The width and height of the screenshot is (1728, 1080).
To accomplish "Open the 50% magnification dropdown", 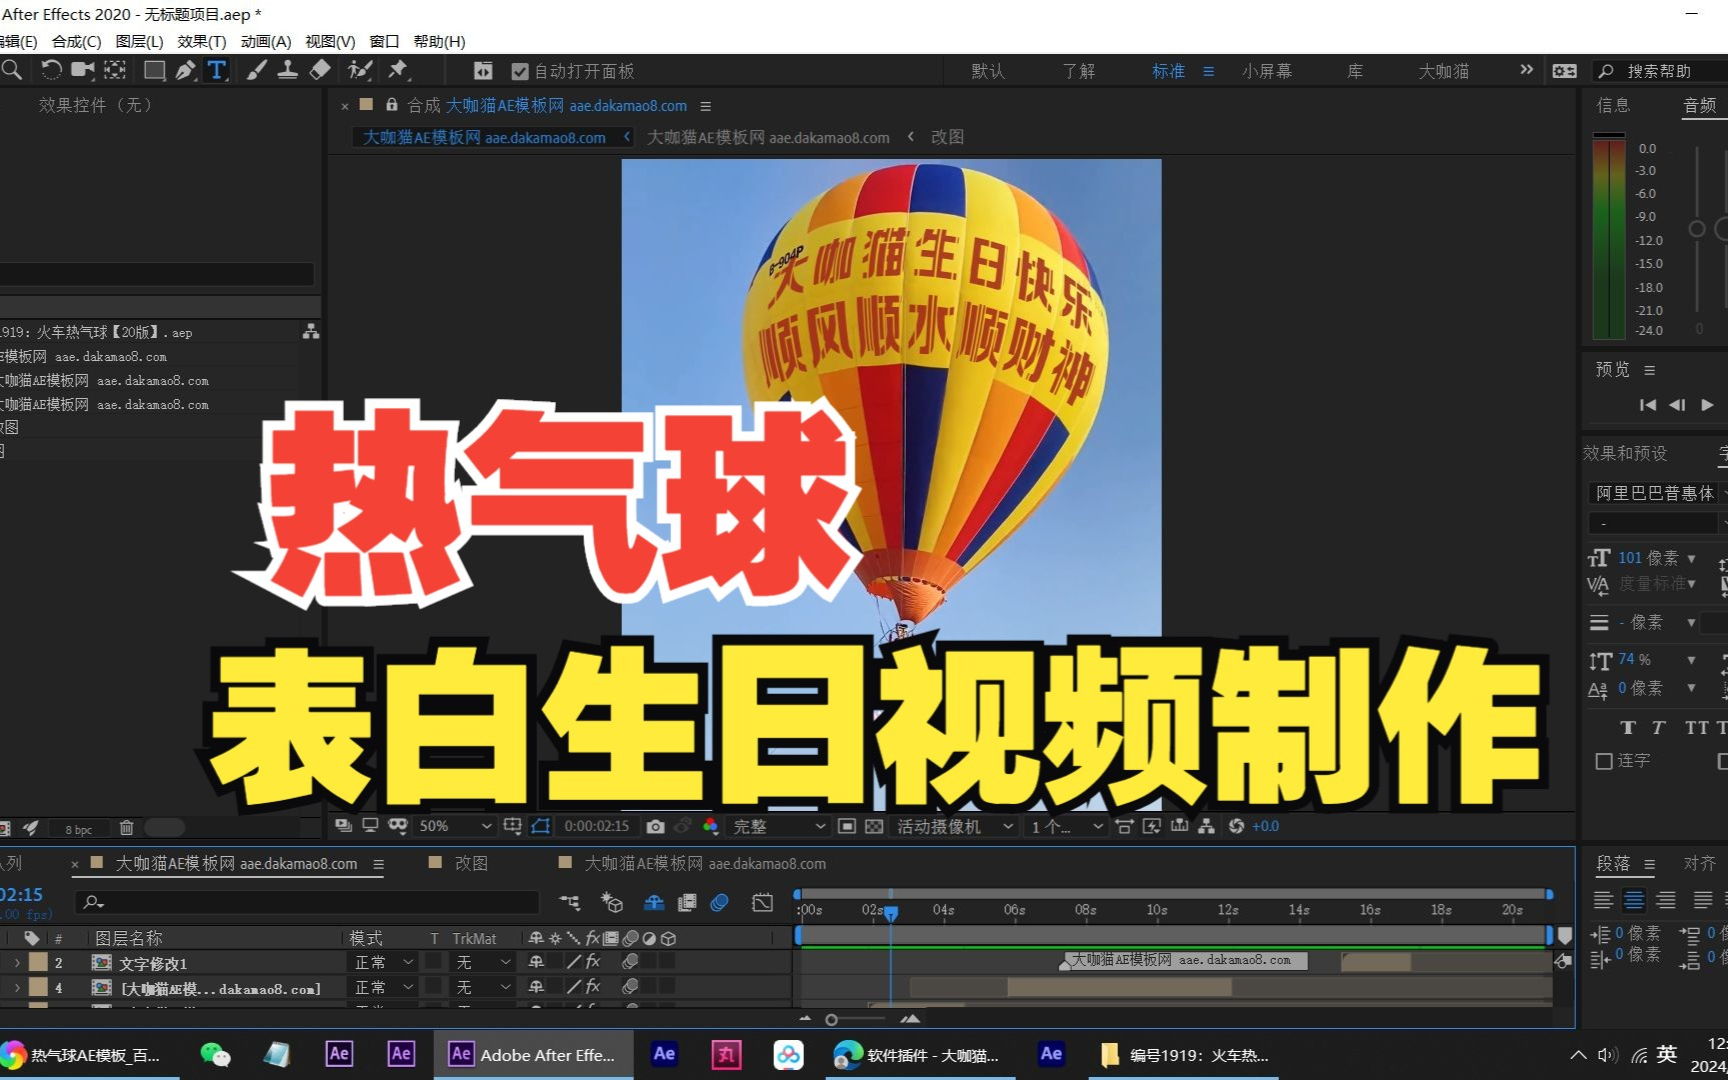I will pos(455,826).
